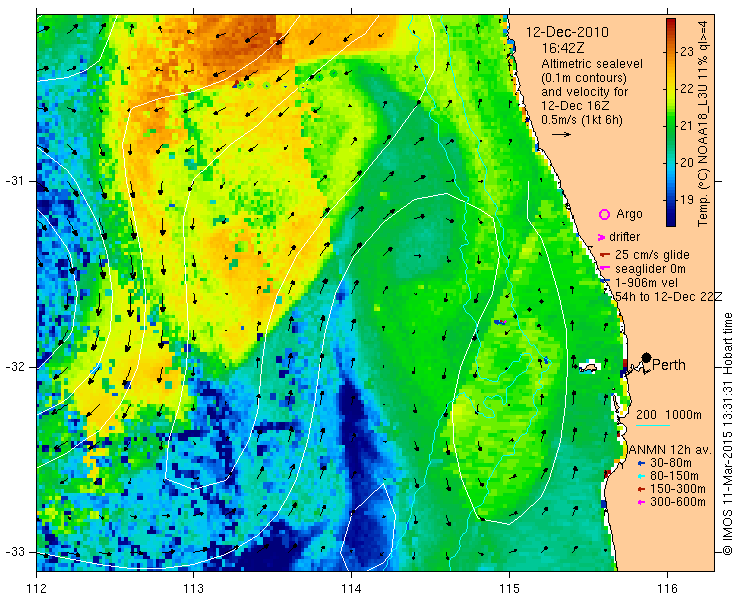Click the 'Perth' city label

669,365
